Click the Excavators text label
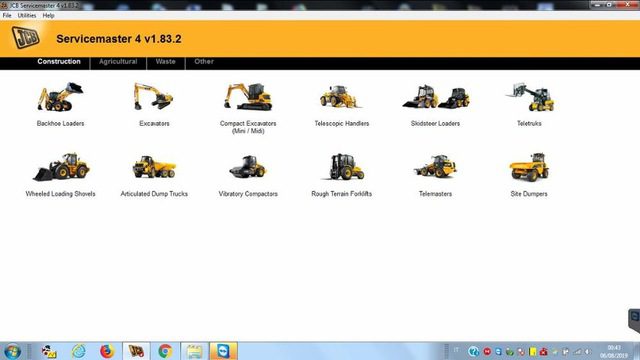Image resolution: width=640 pixels, height=360 pixels. [x=154, y=123]
